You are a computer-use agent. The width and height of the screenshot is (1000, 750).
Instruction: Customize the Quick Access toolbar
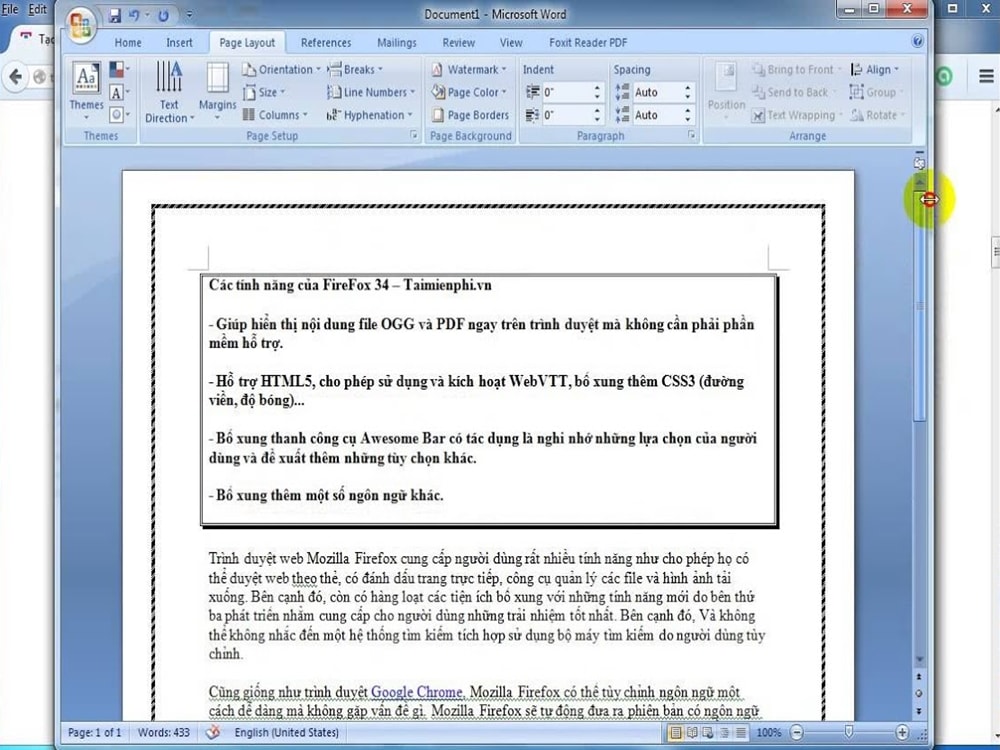[189, 15]
